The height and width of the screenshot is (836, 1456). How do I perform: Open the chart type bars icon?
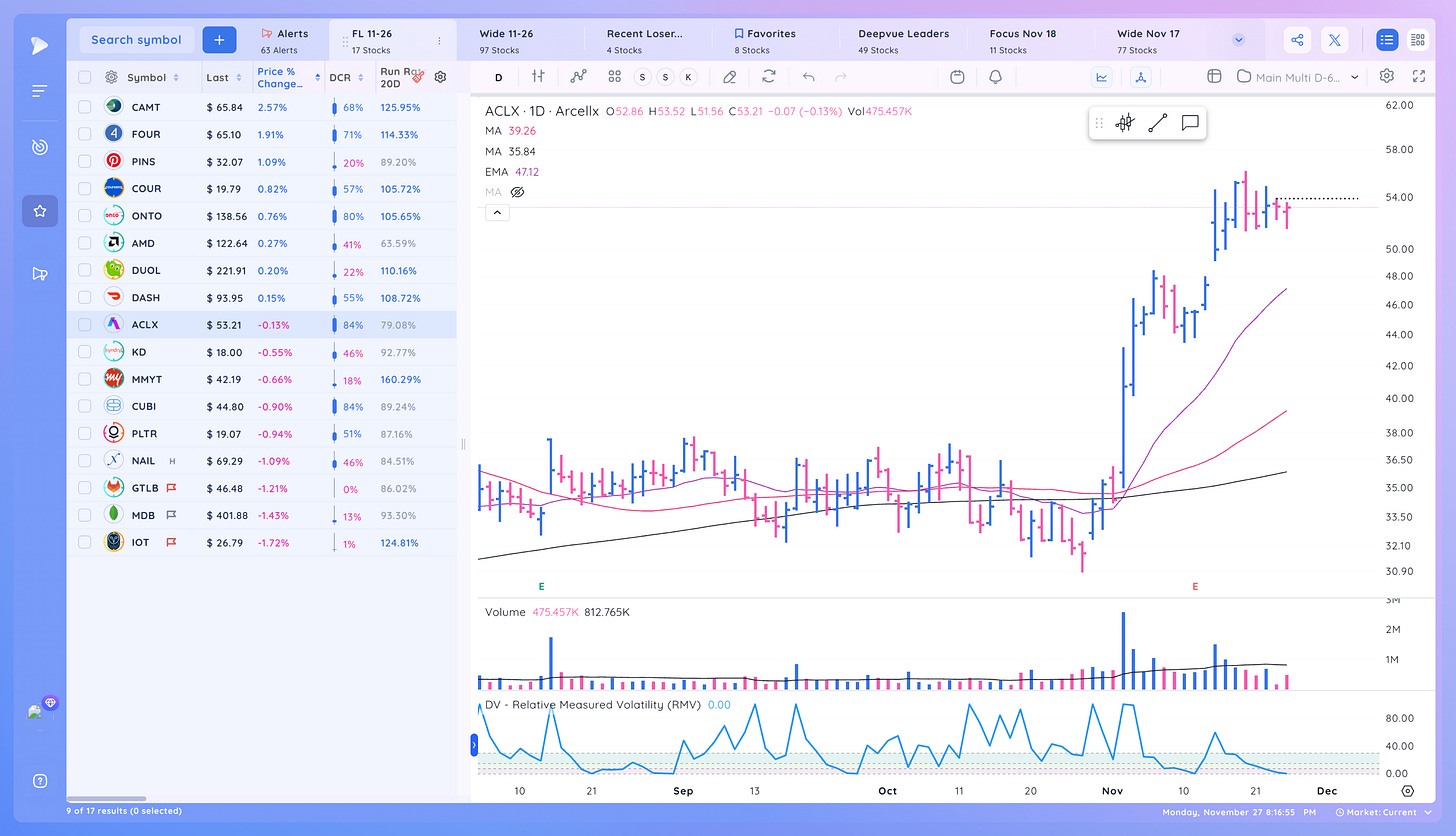(x=538, y=76)
